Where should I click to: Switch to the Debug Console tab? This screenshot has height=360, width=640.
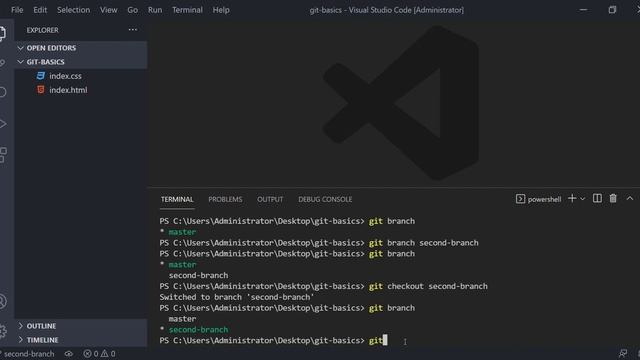[325, 199]
